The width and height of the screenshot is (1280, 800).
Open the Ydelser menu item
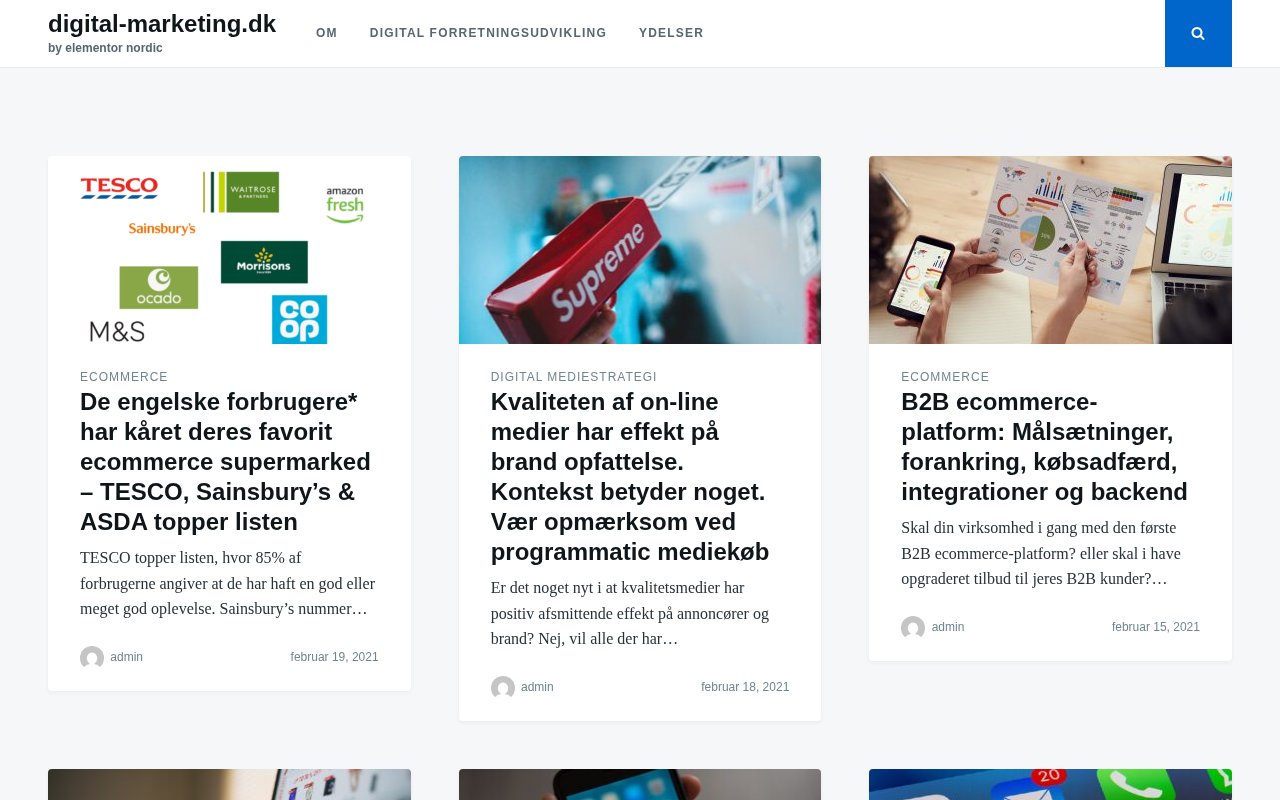pos(671,33)
